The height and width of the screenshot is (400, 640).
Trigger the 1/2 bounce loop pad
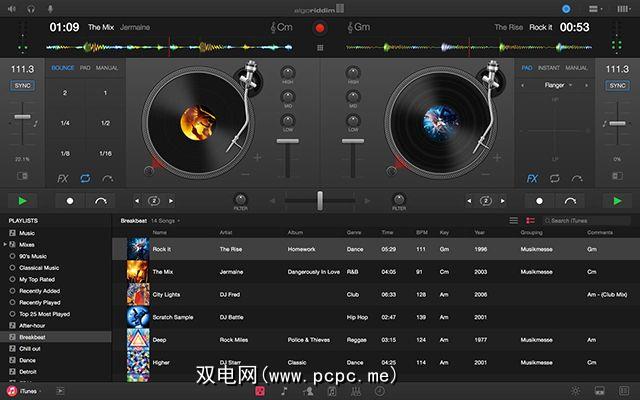tap(105, 123)
